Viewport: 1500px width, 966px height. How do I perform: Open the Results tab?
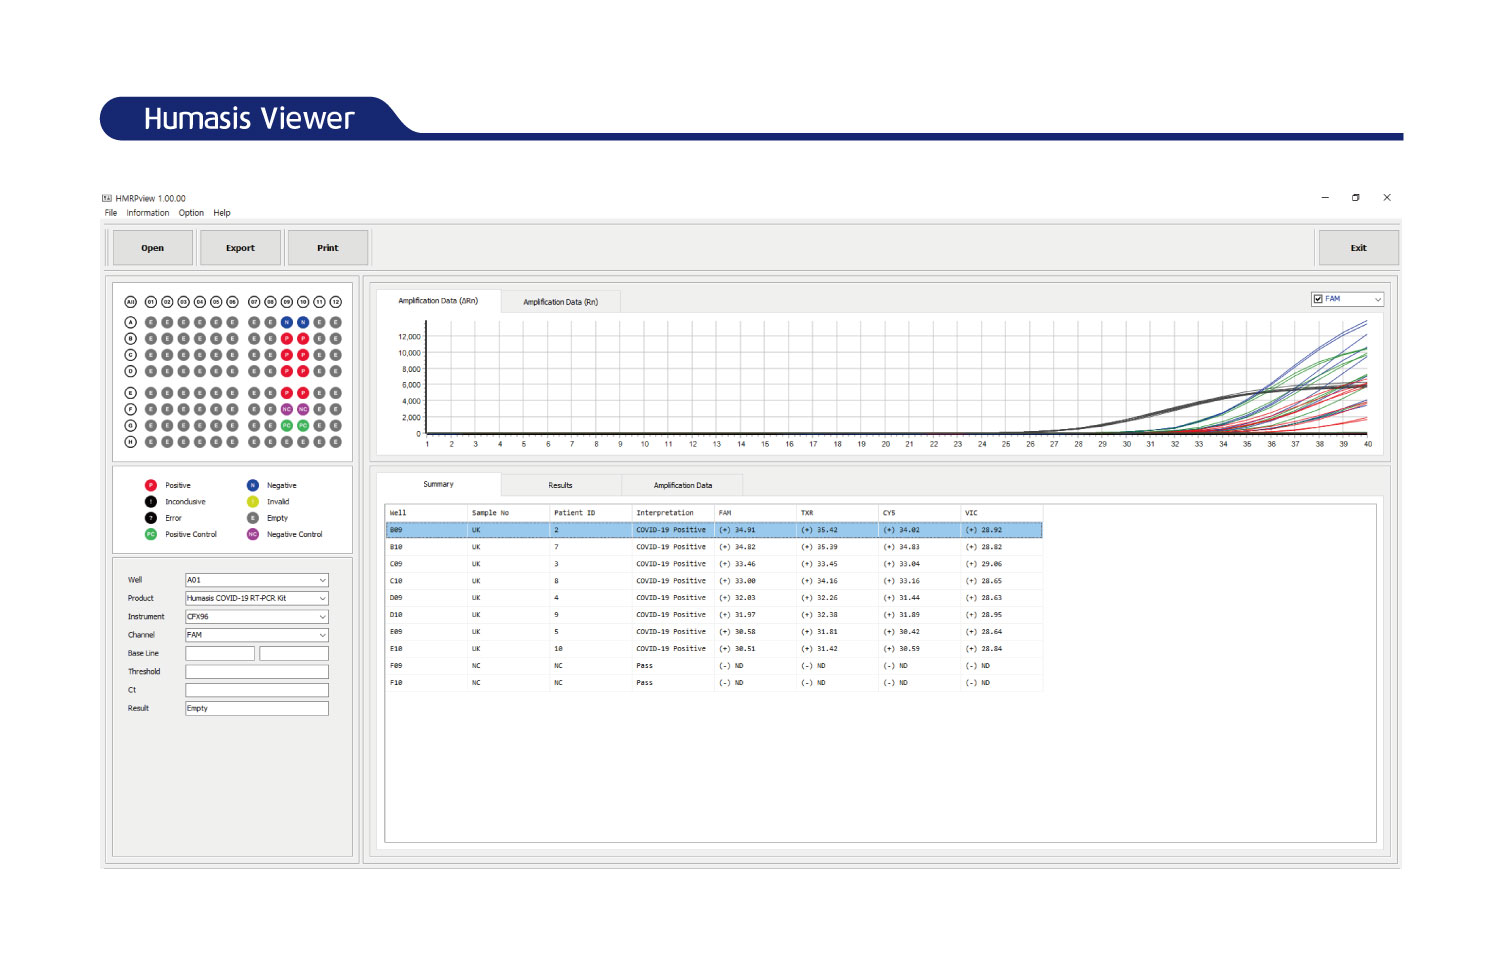[560, 485]
